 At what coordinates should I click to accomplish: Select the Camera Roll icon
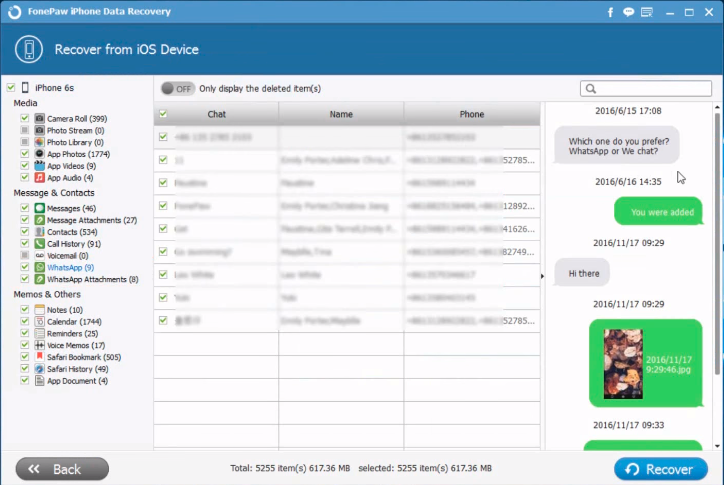click(40, 118)
